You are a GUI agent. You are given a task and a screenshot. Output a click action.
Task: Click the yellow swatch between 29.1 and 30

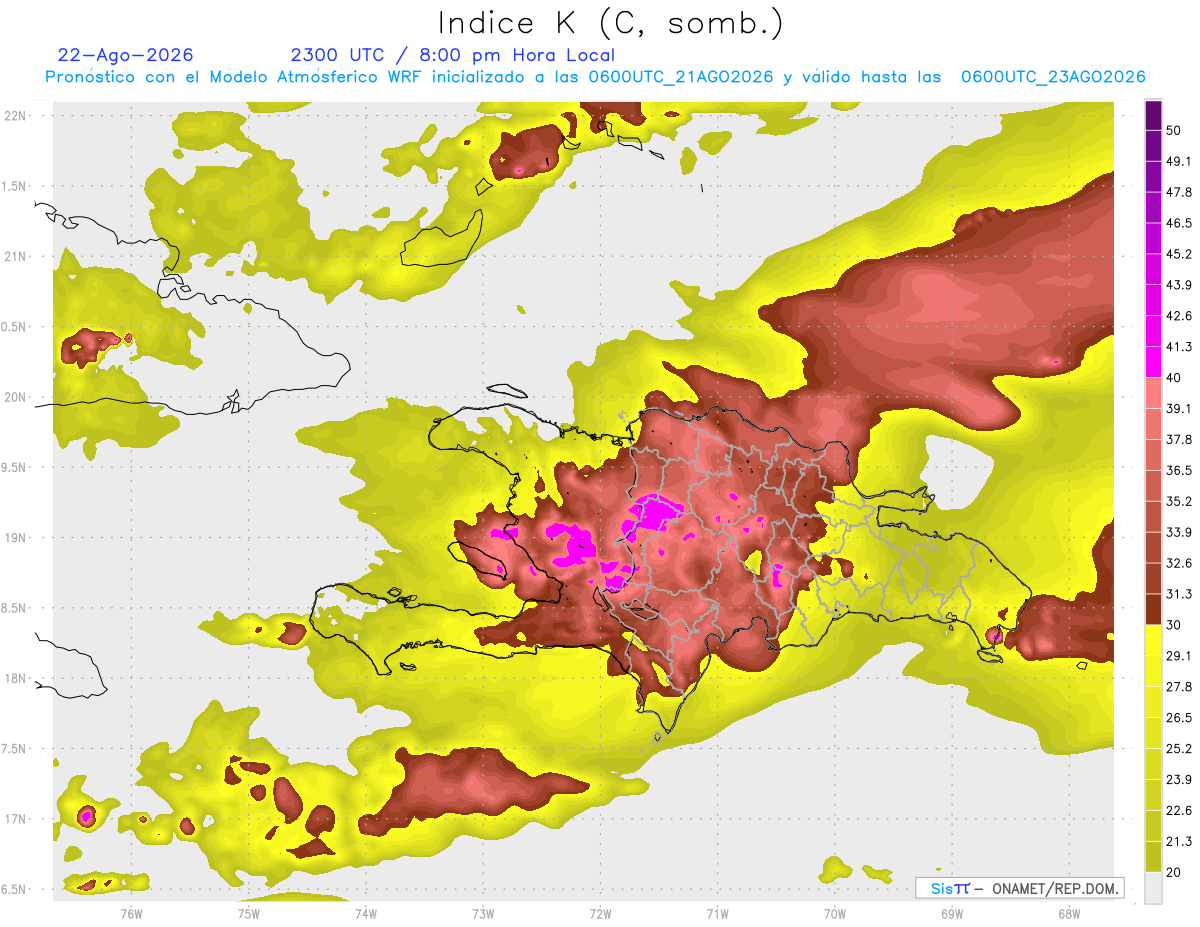(x=1153, y=640)
